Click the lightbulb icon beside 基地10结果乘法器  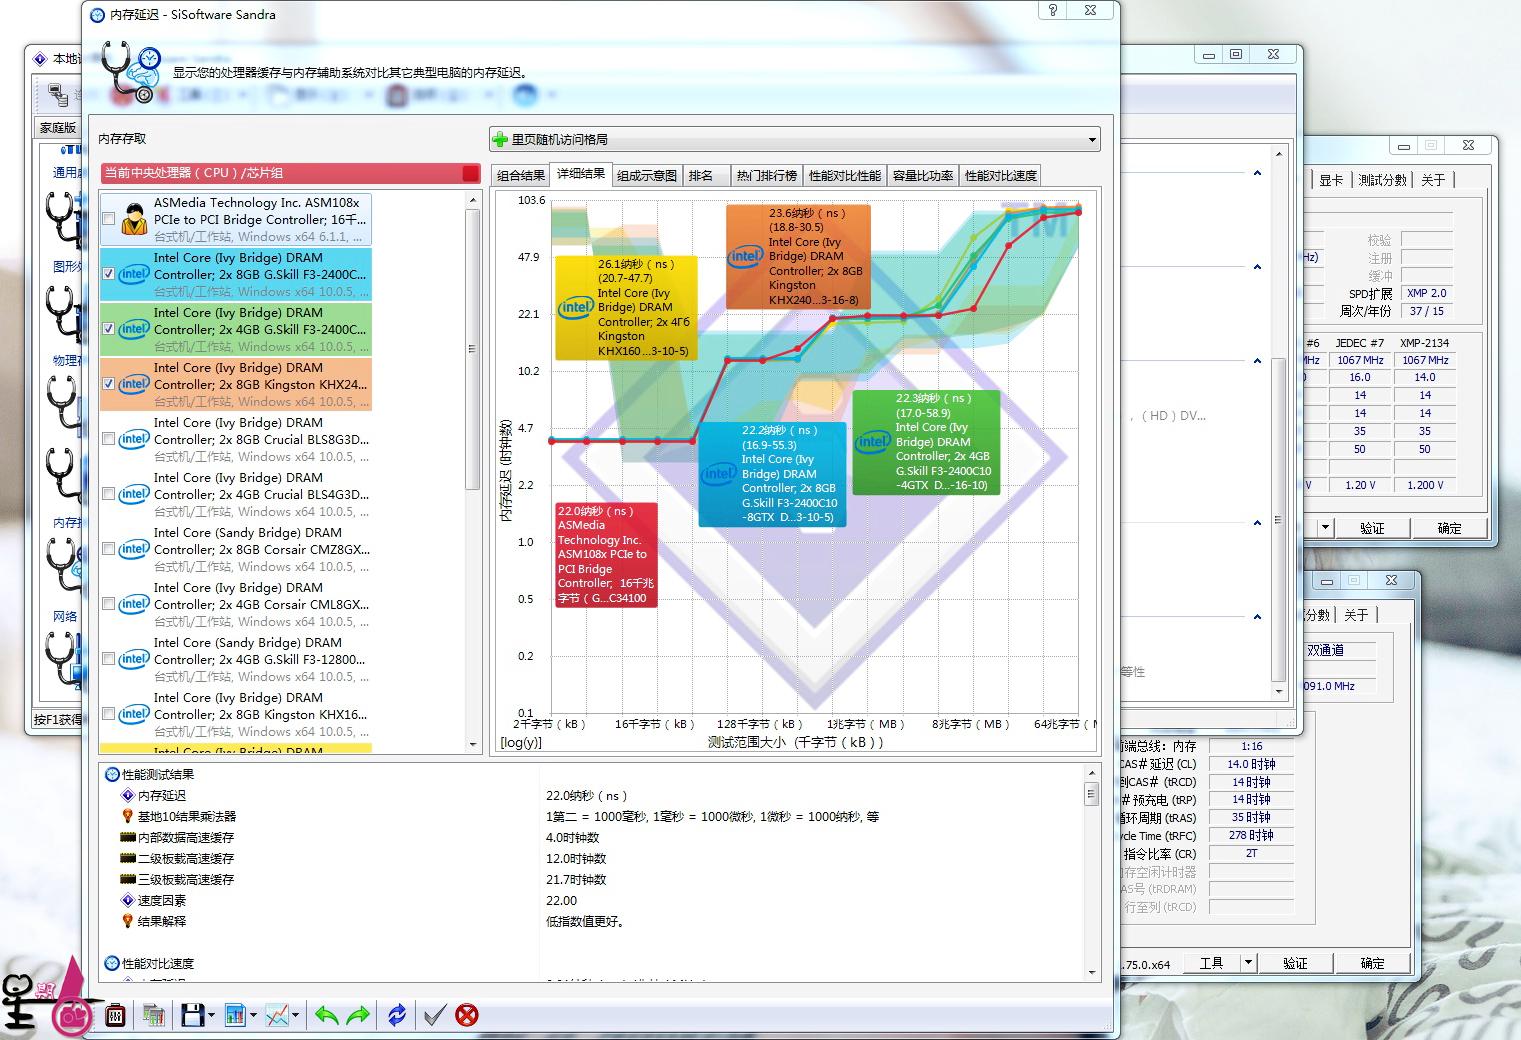coord(127,816)
